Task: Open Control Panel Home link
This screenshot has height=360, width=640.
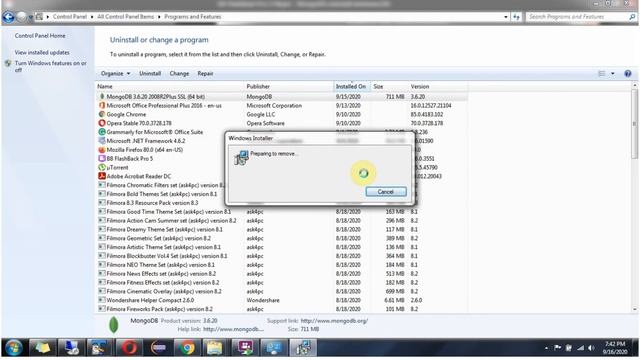Action: click(x=40, y=36)
